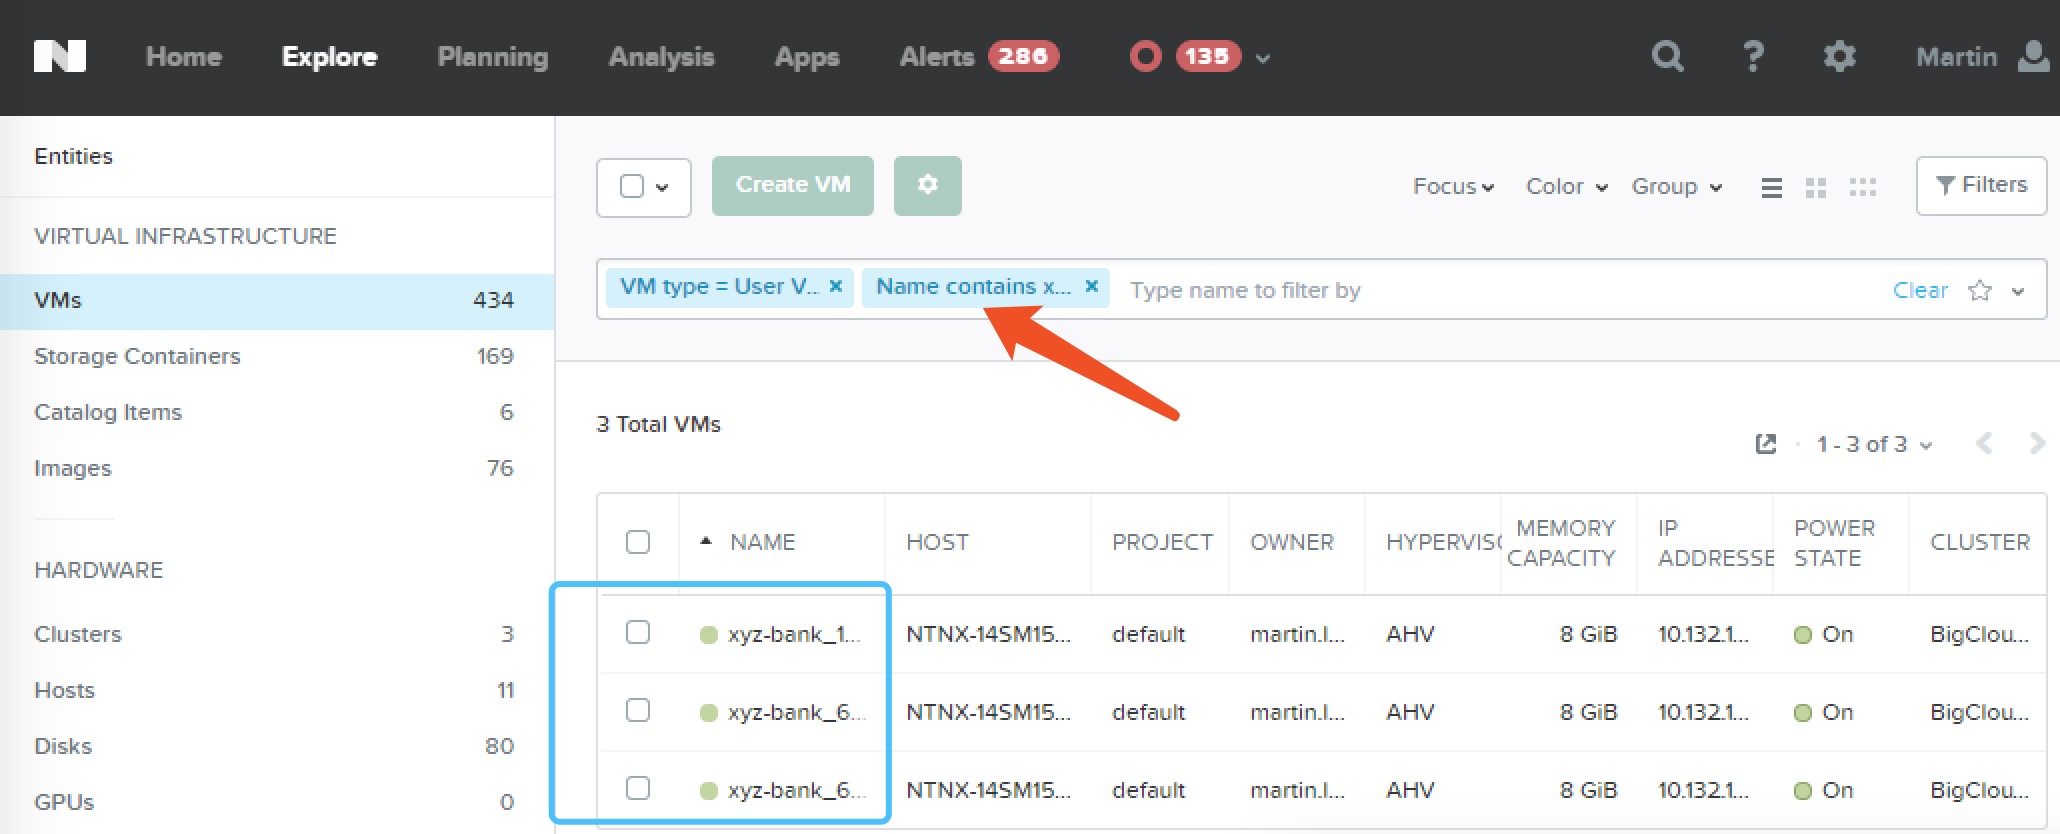Screen dimensions: 2060x834
Task: Select Disks in the sidebar
Action: tap(277, 746)
